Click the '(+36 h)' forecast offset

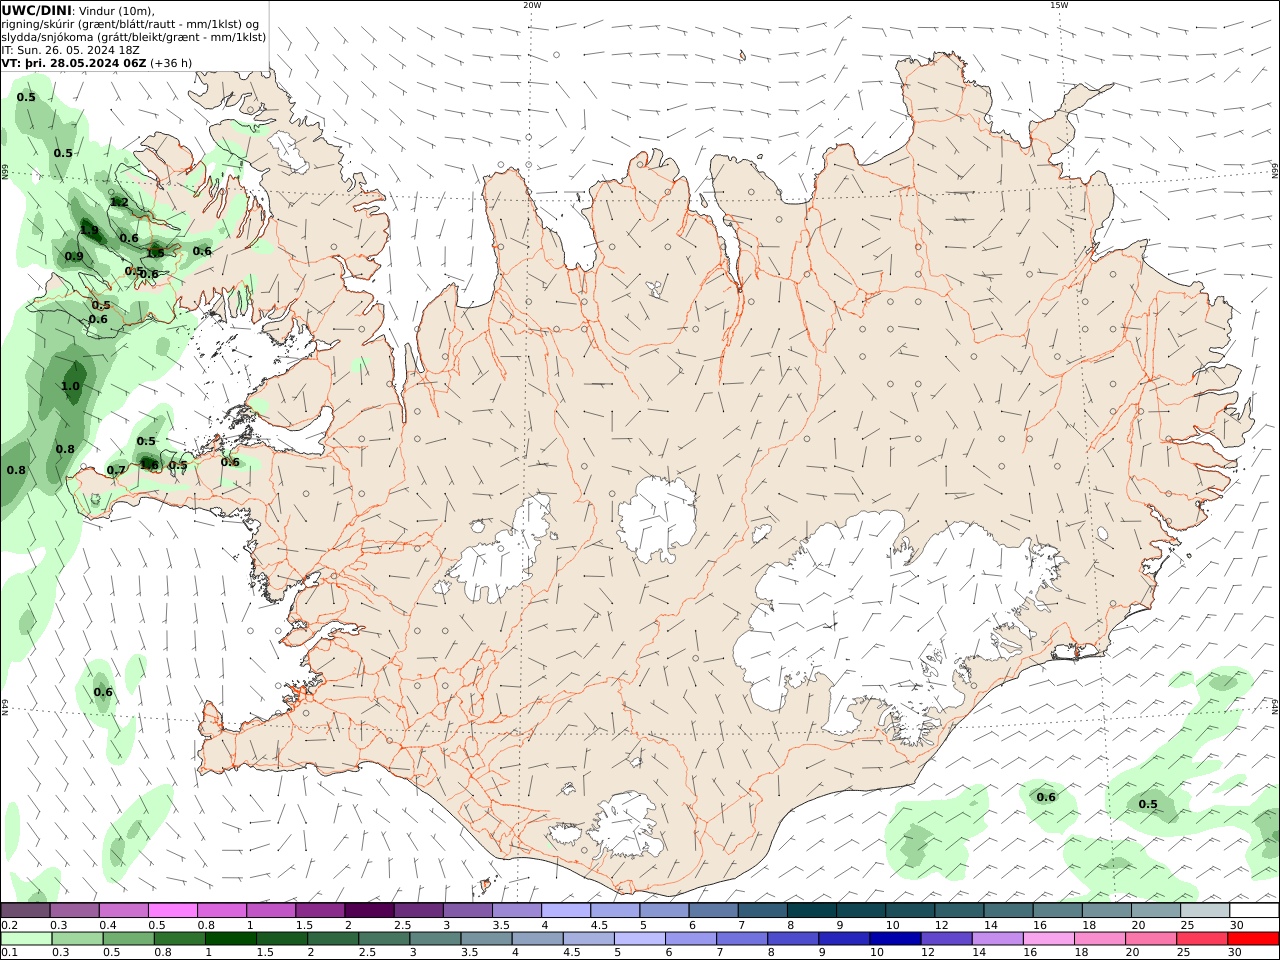171,62
